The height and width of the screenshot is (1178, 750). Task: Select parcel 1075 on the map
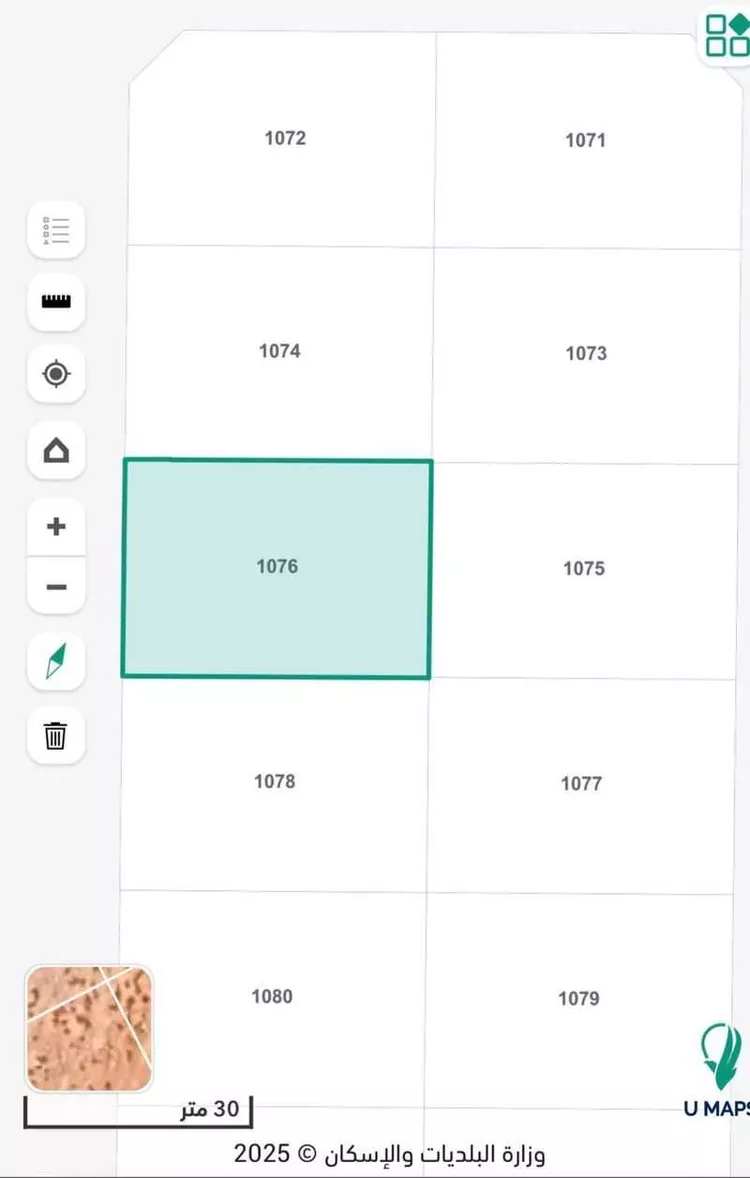point(583,569)
